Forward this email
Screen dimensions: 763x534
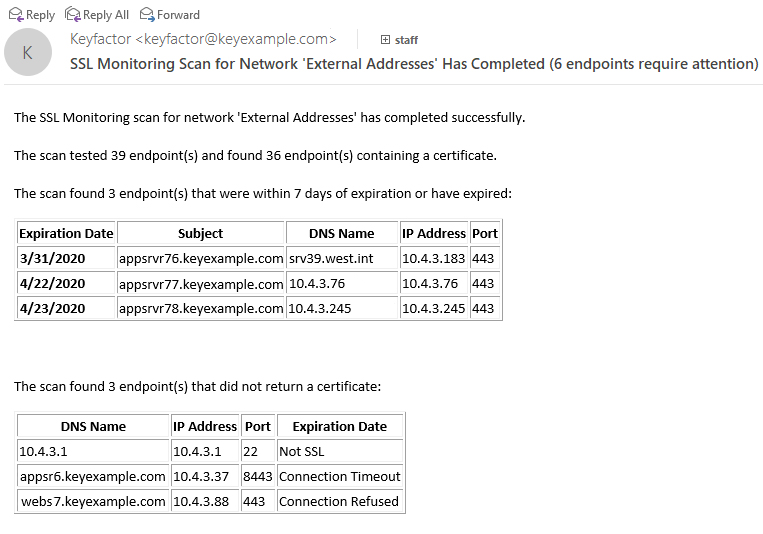point(170,15)
